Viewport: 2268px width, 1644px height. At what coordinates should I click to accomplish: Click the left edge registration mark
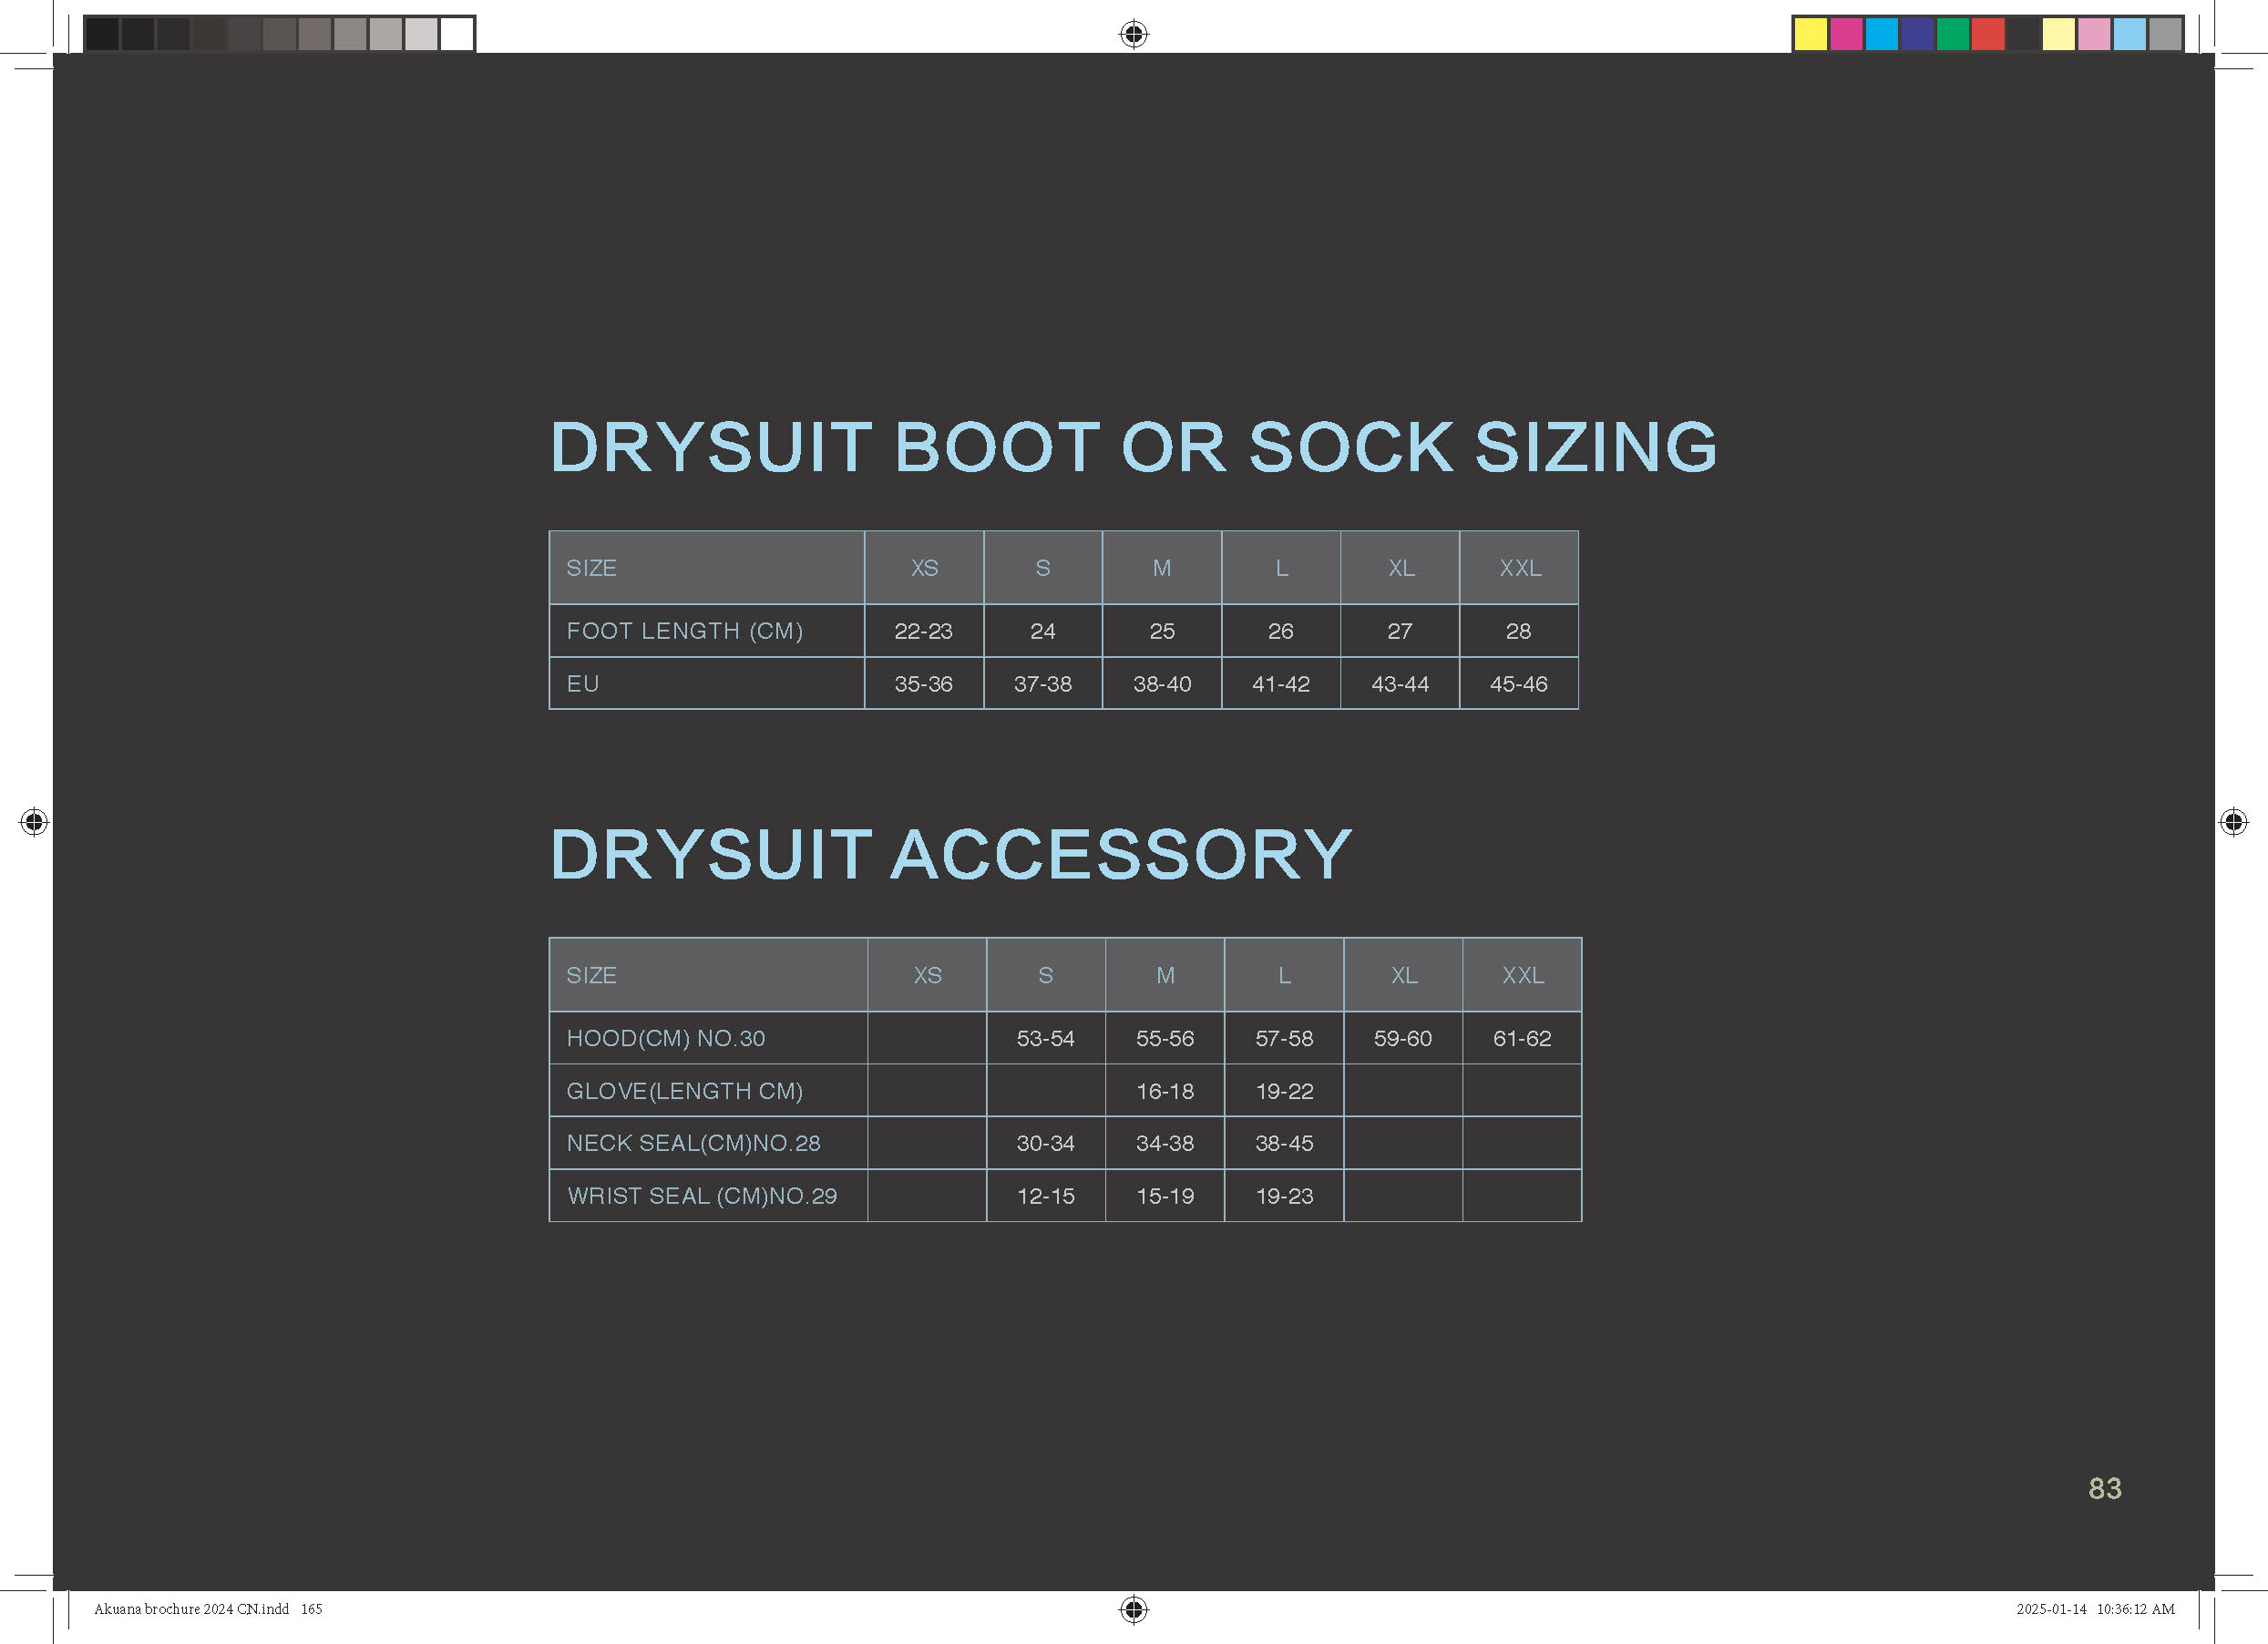[34, 822]
